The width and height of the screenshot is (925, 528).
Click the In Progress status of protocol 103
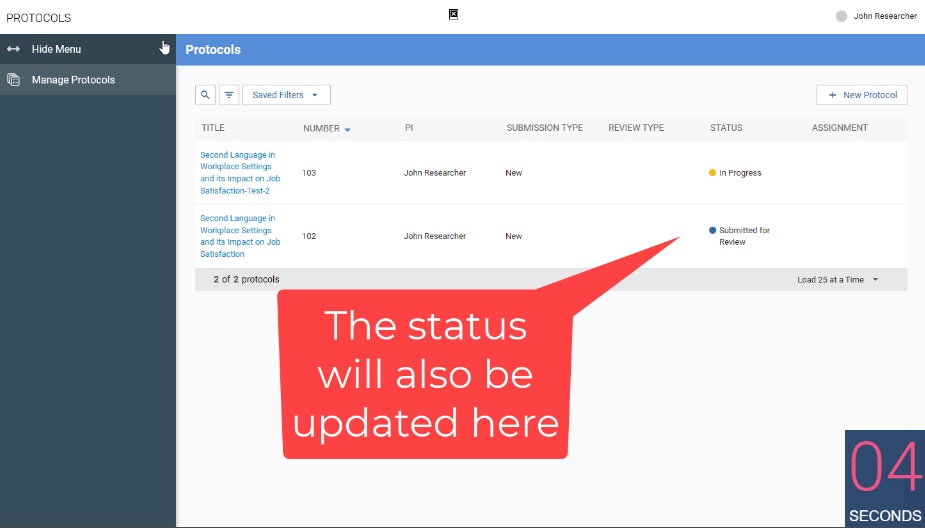click(739, 173)
